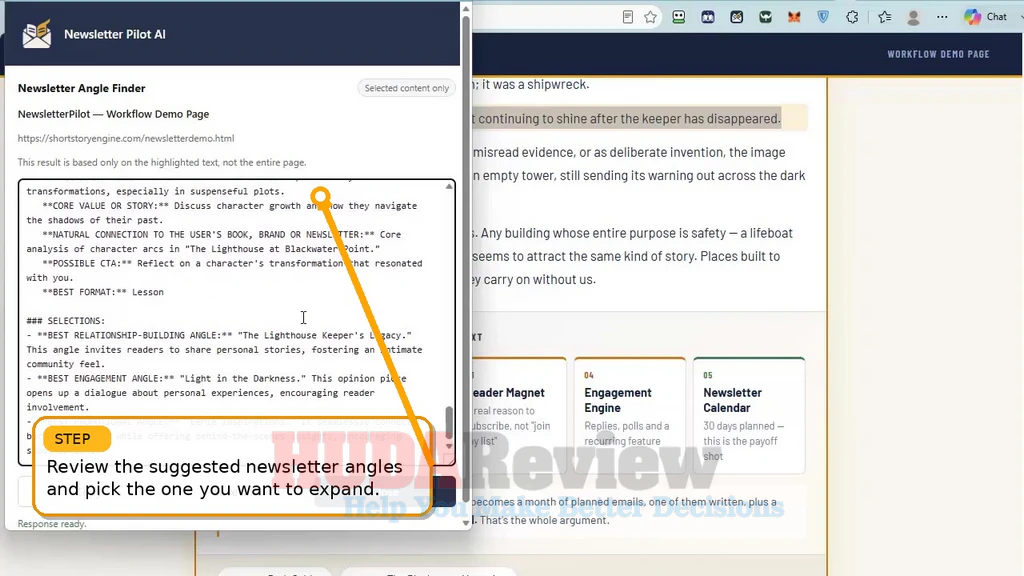Click the WORKFLOW DEMO PAGE header label
This screenshot has width=1024, height=576.
click(x=938, y=54)
